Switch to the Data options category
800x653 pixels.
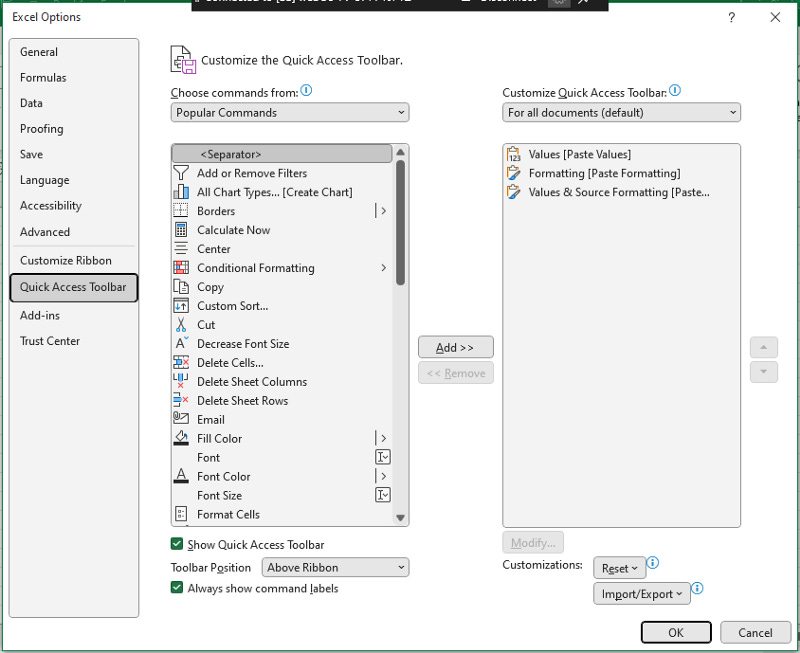click(73, 103)
